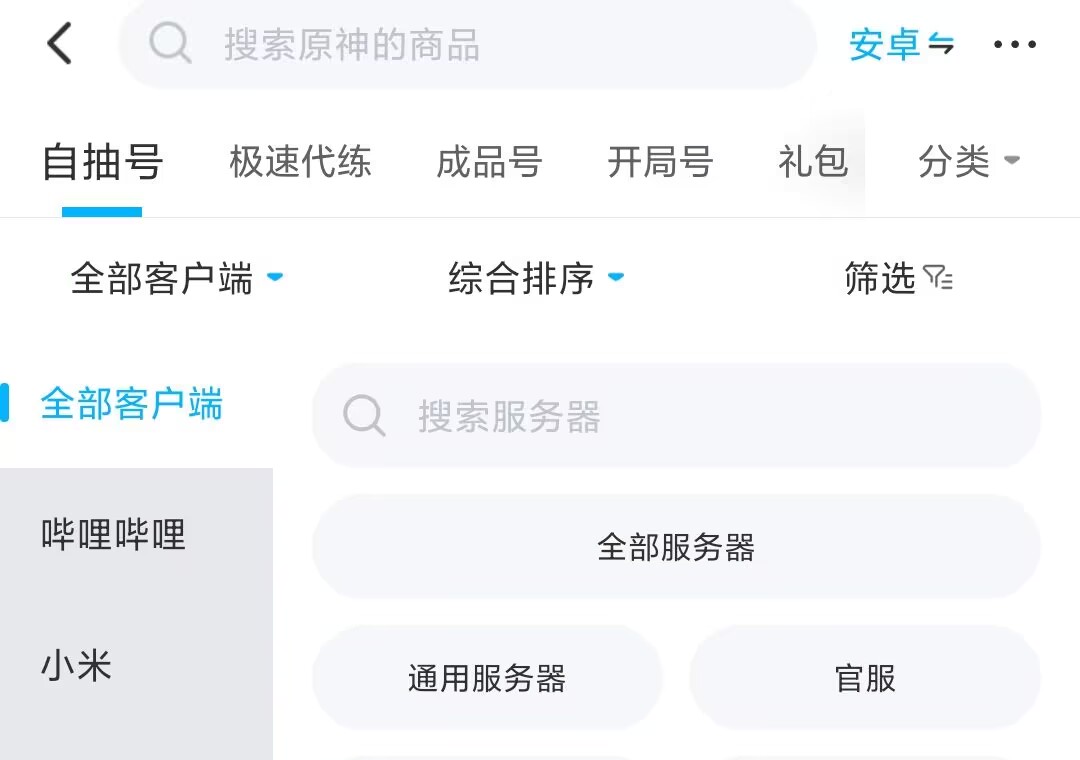
Task: Select the 通用服务器 option
Action: pyautogui.click(x=487, y=678)
